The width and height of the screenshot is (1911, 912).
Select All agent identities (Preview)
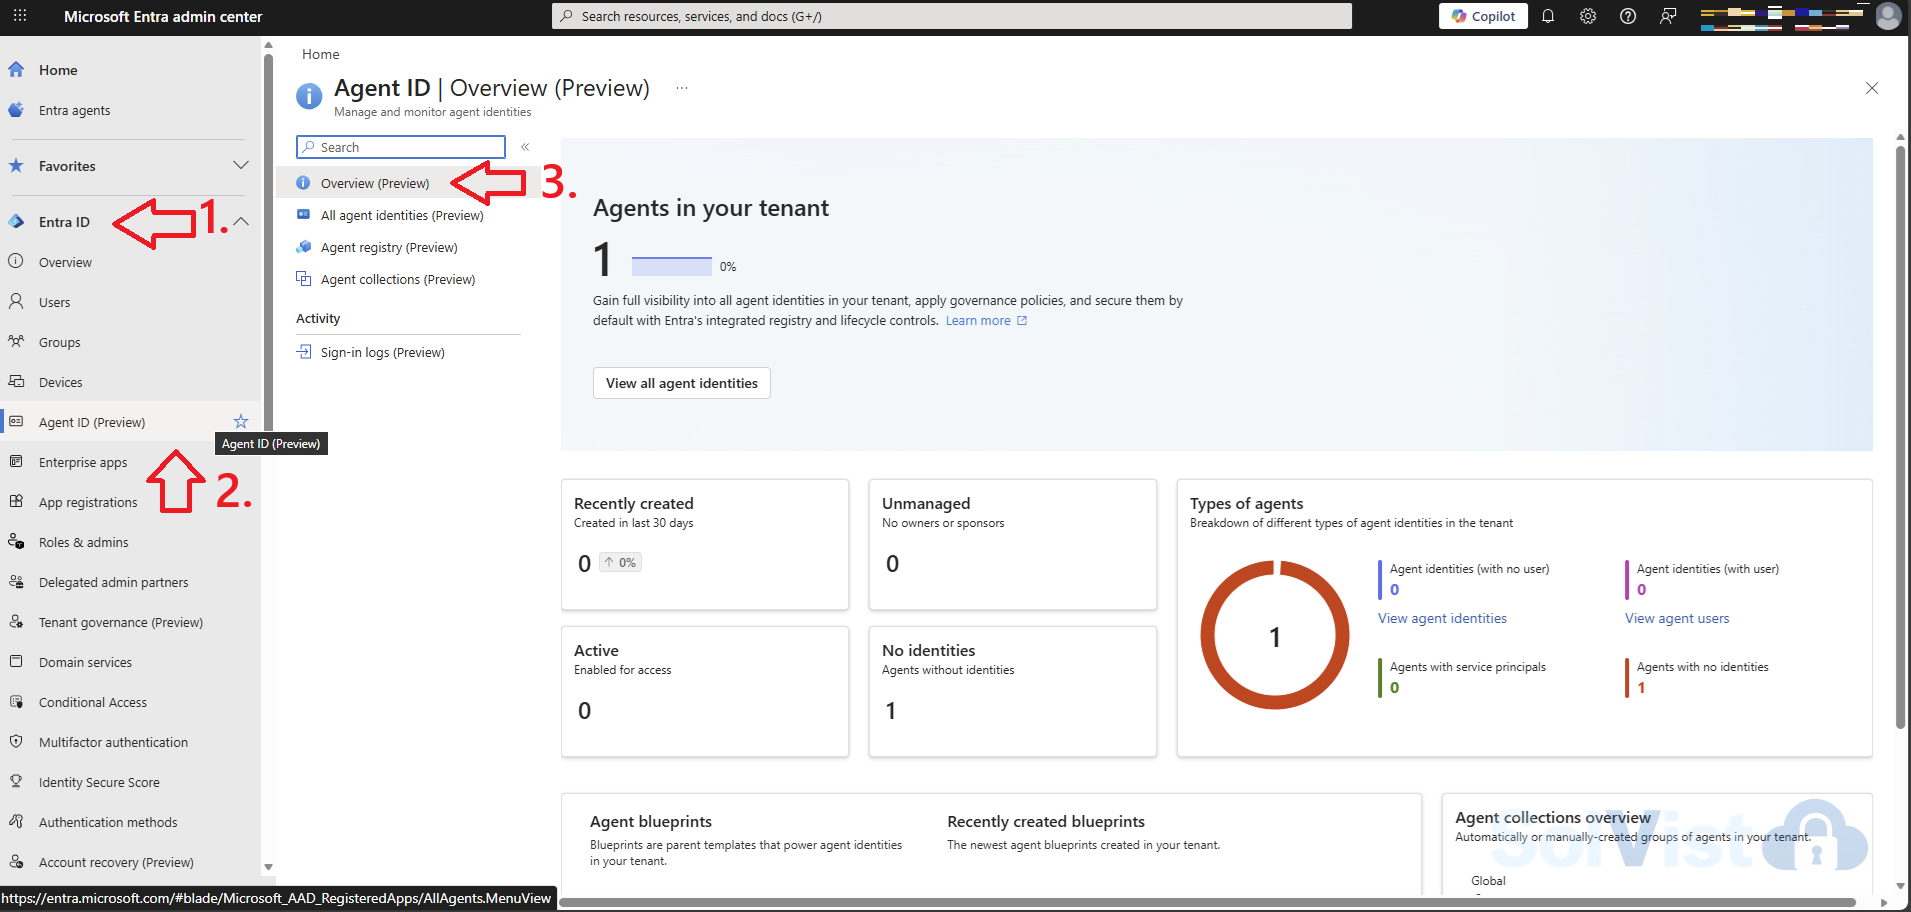point(401,215)
